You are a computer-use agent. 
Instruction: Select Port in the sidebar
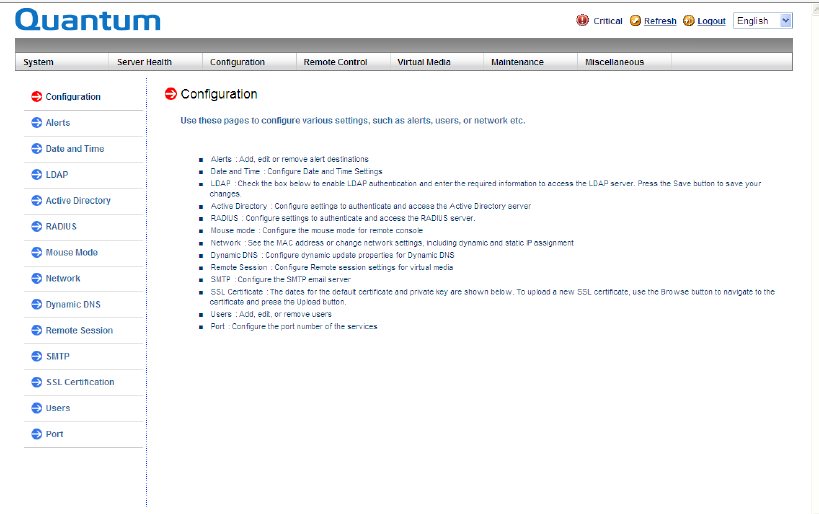54,434
